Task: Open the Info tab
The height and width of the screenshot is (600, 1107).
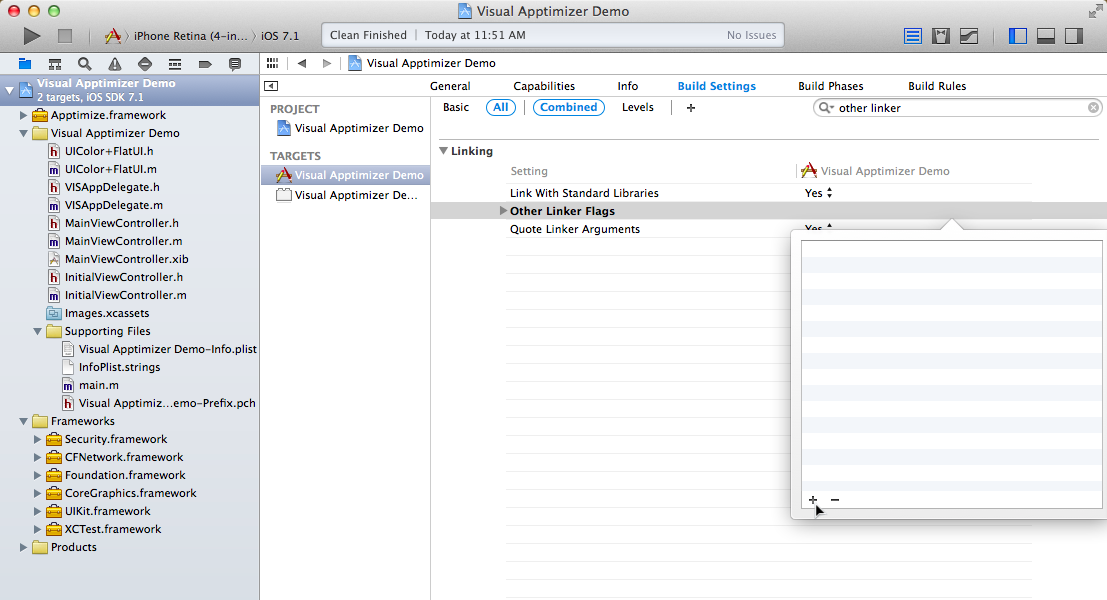Action: (628, 86)
